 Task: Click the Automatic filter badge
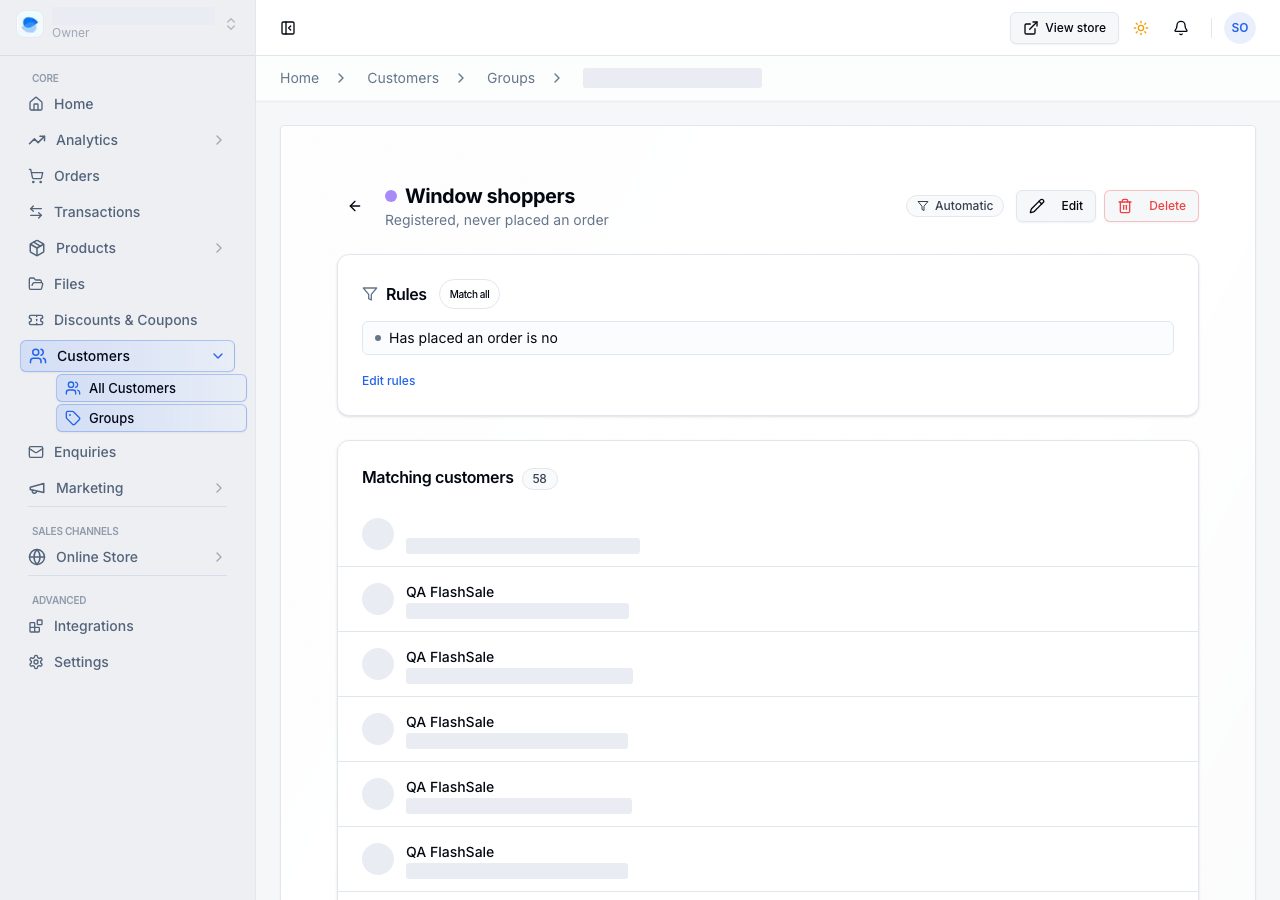coord(955,206)
